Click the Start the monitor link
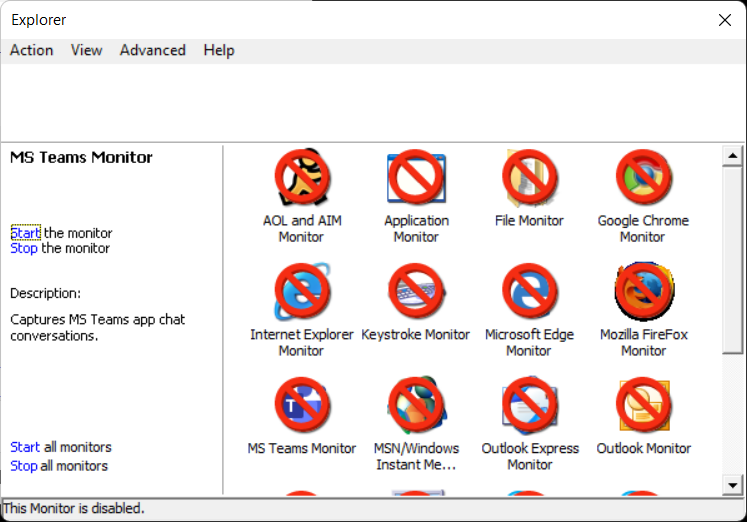Screen dimensions: 747x522 pyautogui.click(x=26, y=232)
